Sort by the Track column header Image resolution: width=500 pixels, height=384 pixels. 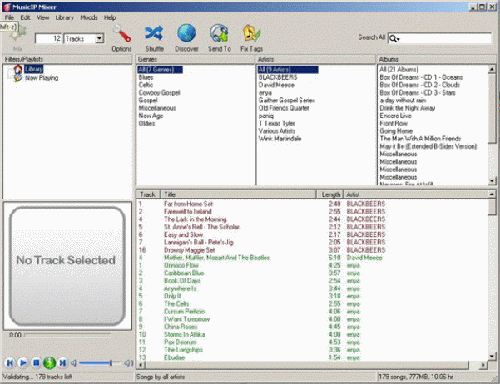click(x=148, y=194)
